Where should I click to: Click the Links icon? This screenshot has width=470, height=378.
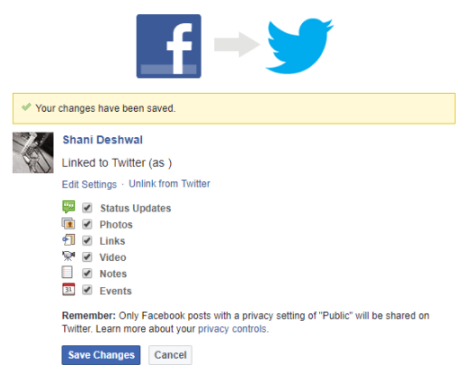point(69,240)
